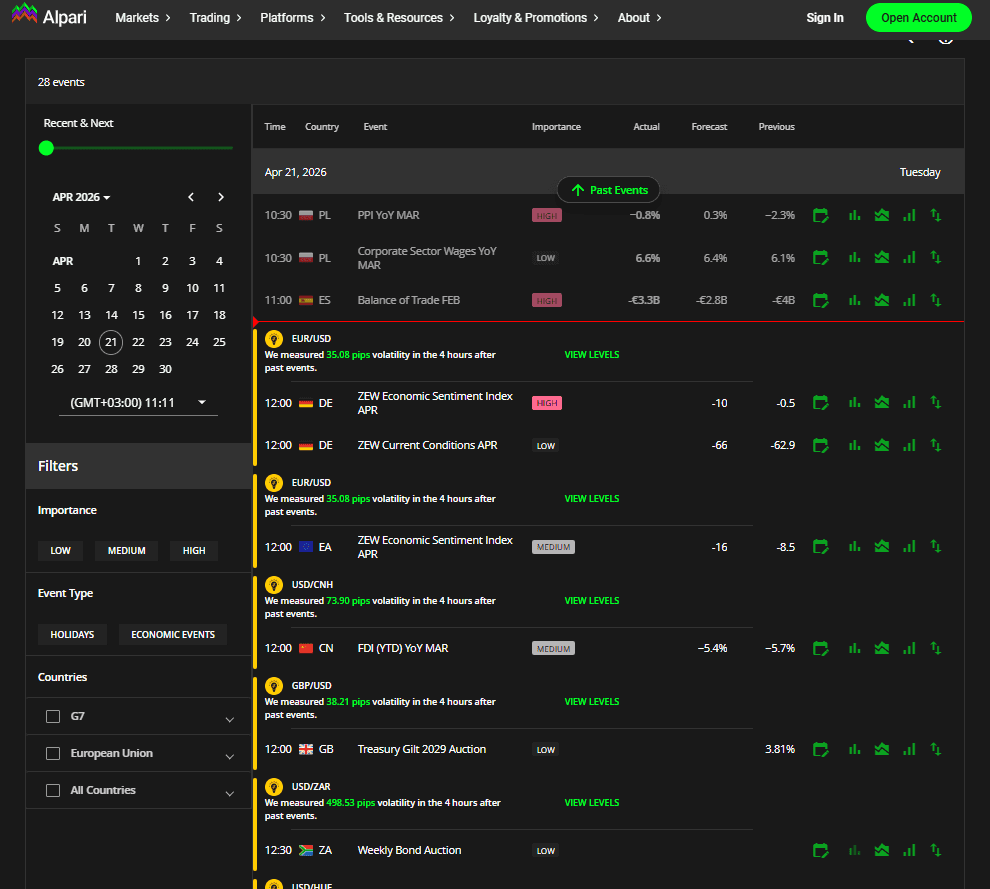Screen dimensions: 990x889
Task: Click up-down arrows icon for Treasury Gilt 2029 Auction
Action: pyautogui.click(x=936, y=749)
